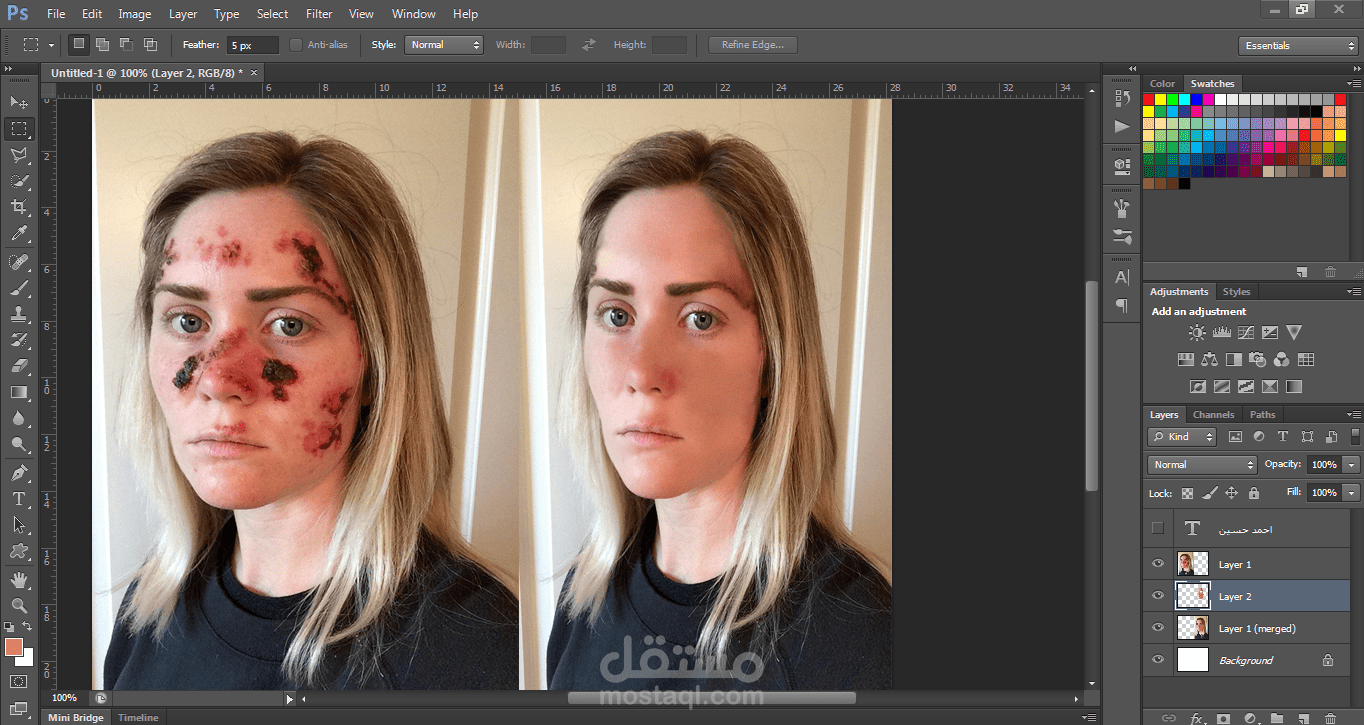This screenshot has height=725, width=1364.
Task: Add a Brightness/Contrast adjustment
Action: click(x=1197, y=332)
